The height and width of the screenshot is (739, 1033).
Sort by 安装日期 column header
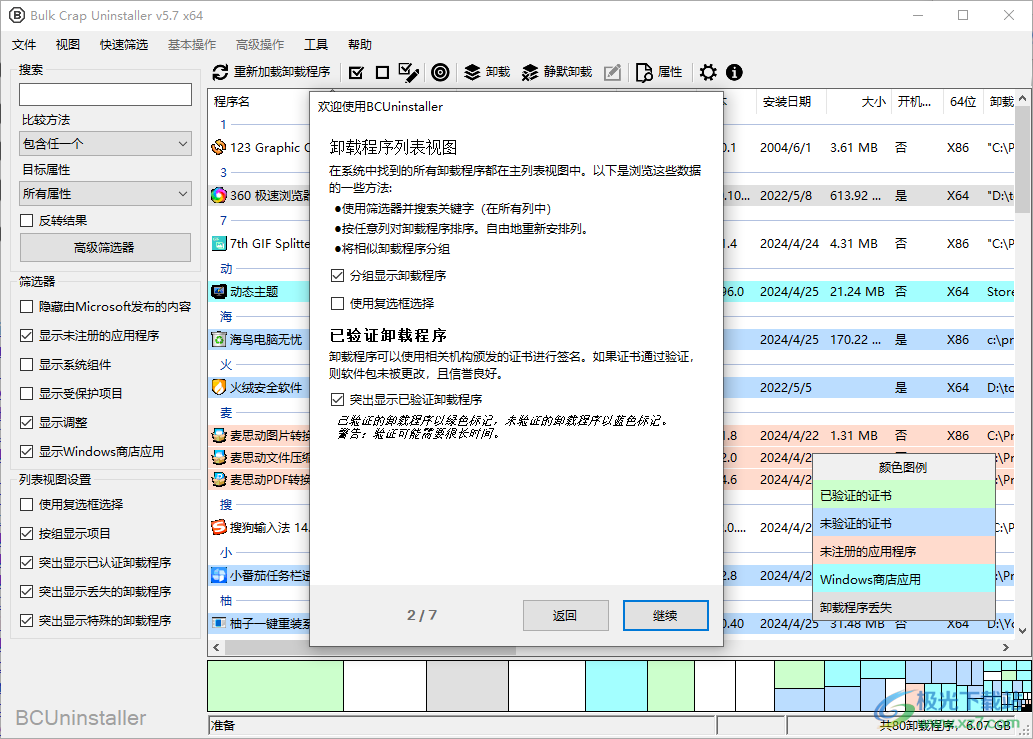(x=787, y=101)
